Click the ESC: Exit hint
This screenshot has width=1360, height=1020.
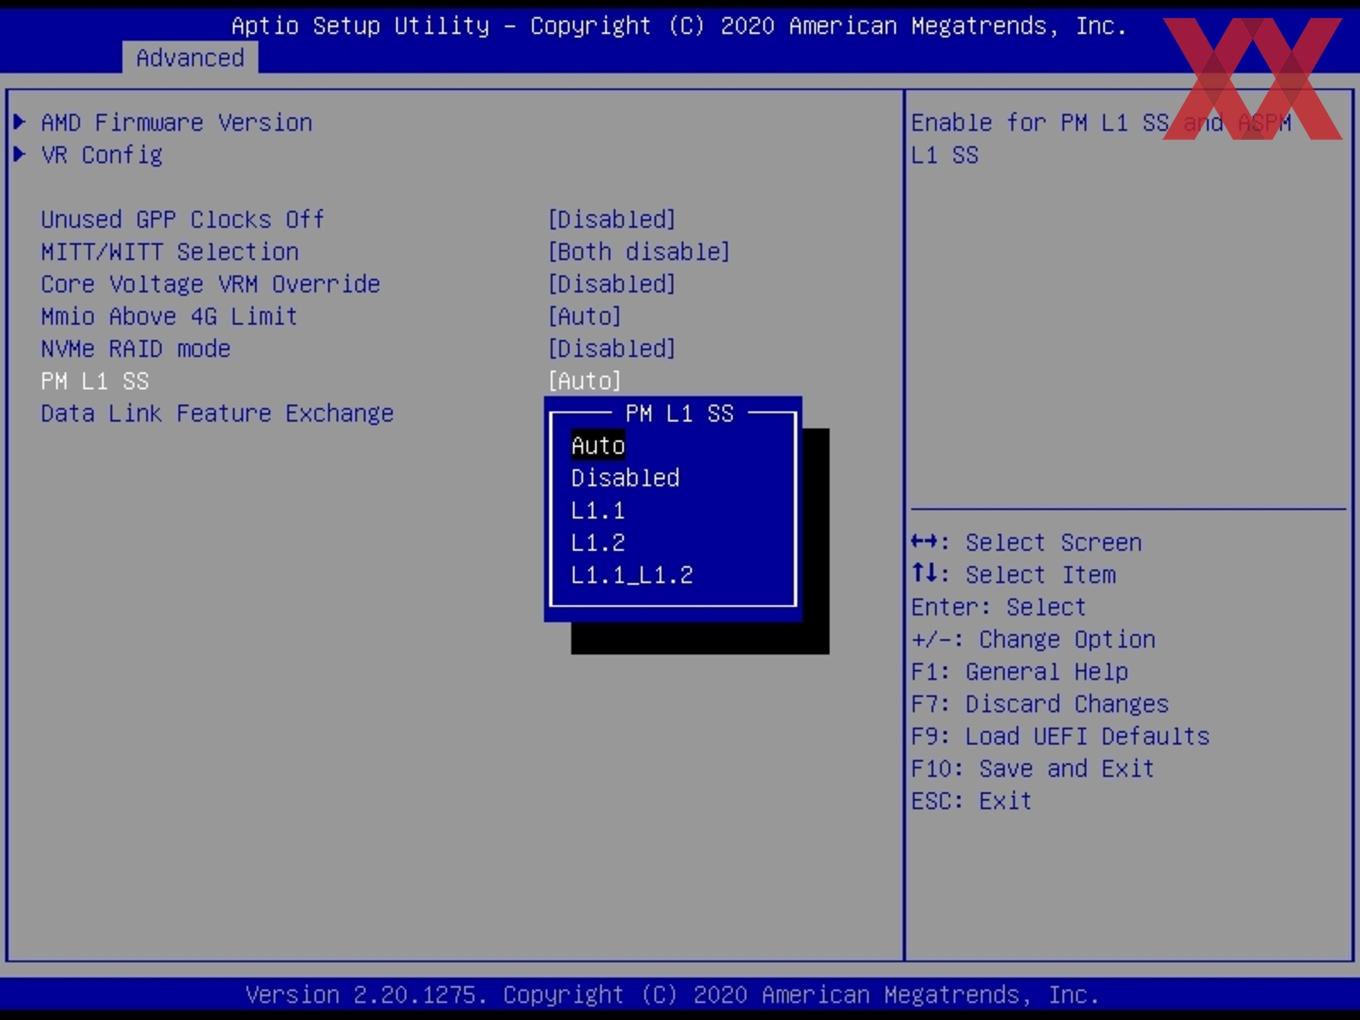pyautogui.click(x=971, y=801)
